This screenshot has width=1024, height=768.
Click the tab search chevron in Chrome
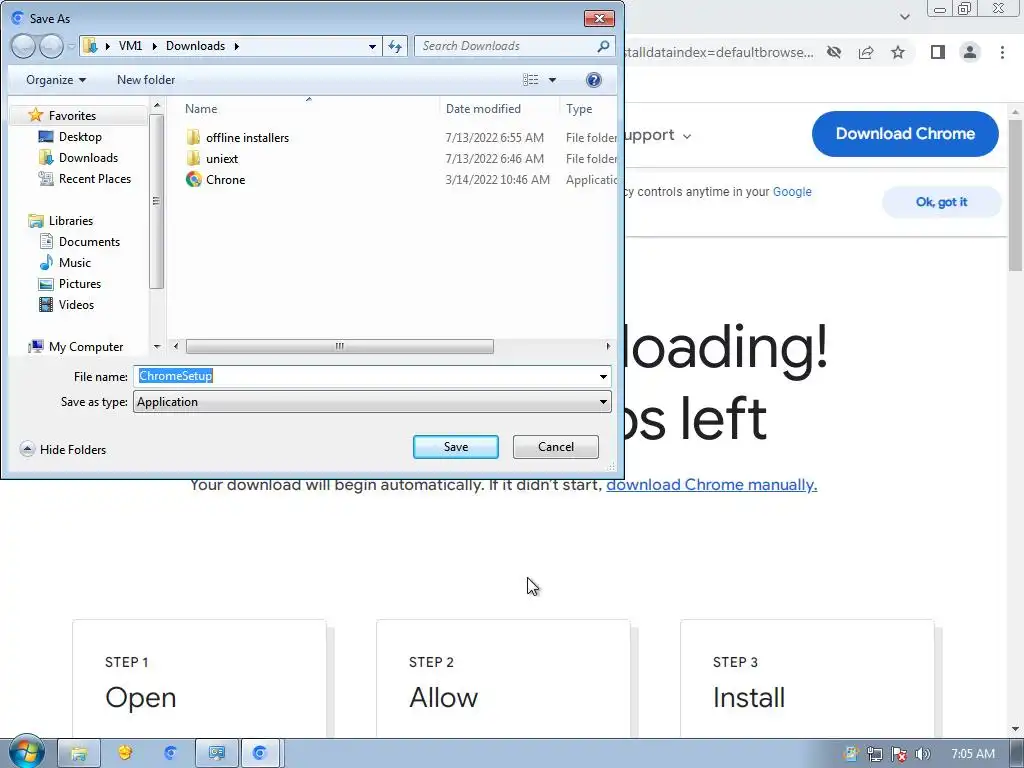tap(904, 17)
